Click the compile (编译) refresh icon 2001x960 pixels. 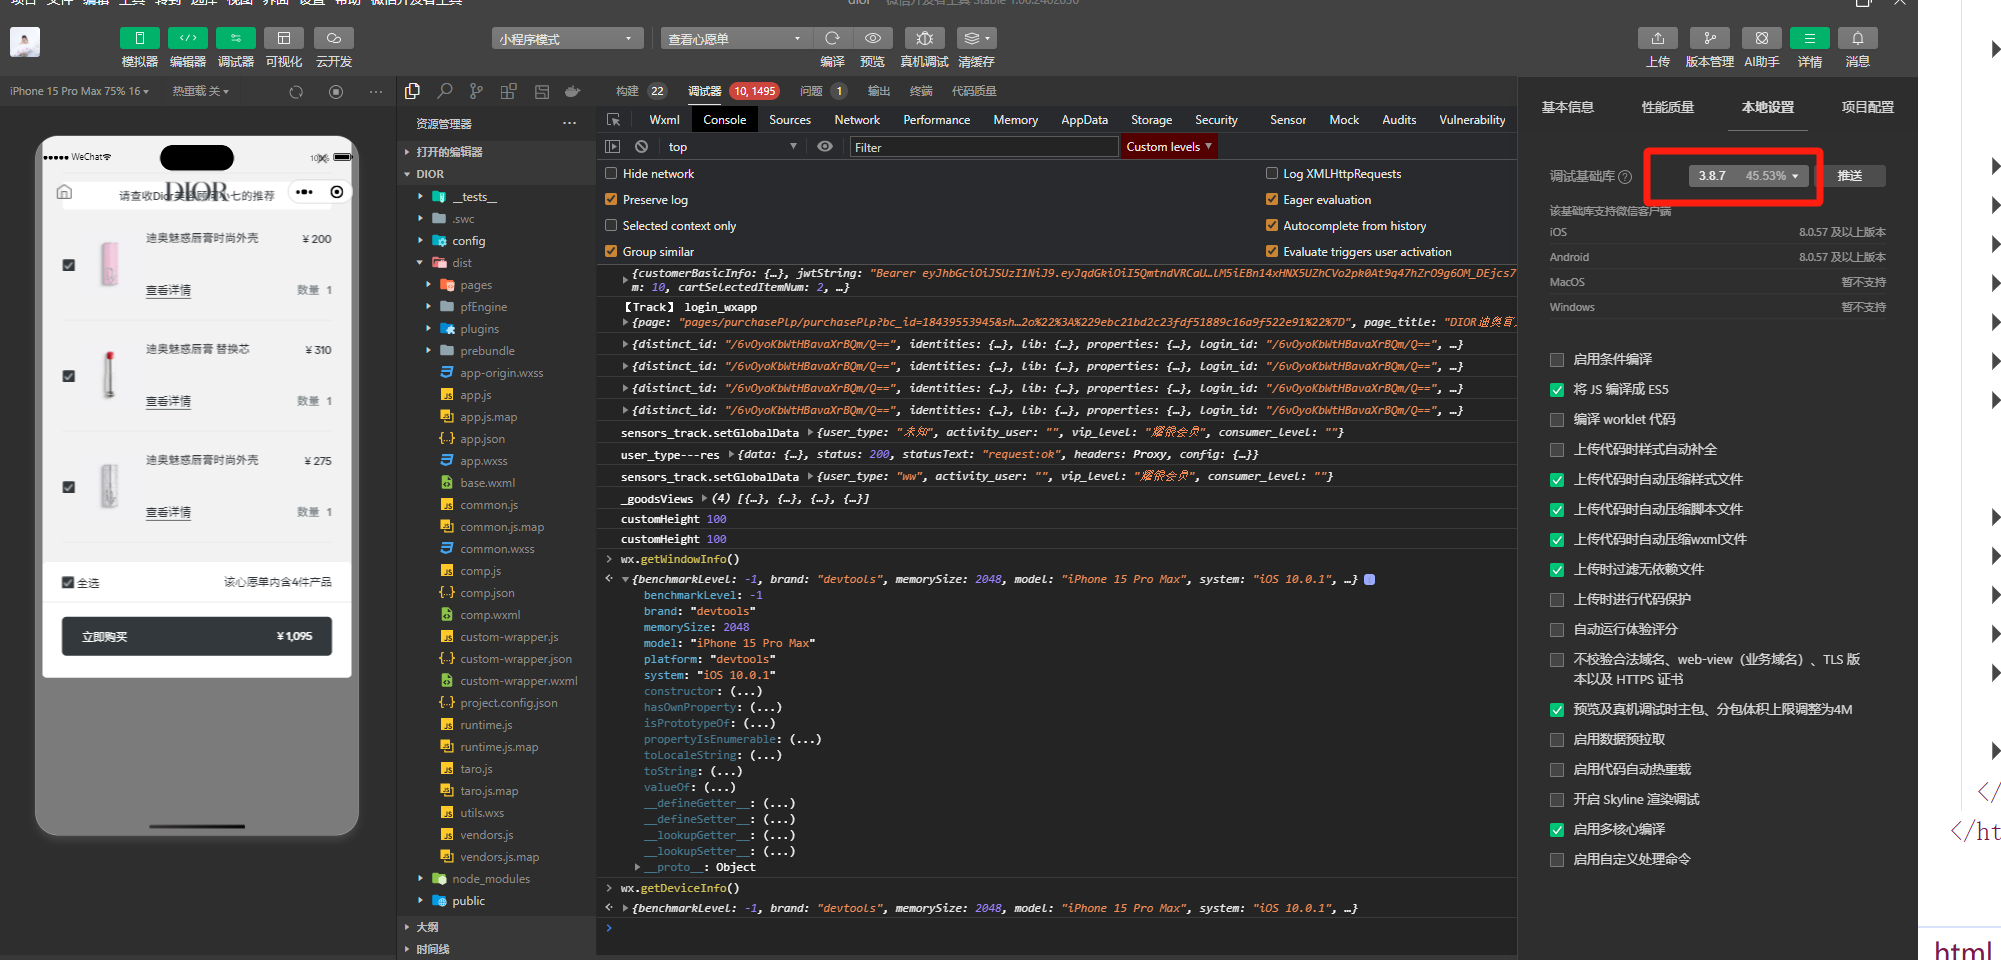[x=832, y=38]
